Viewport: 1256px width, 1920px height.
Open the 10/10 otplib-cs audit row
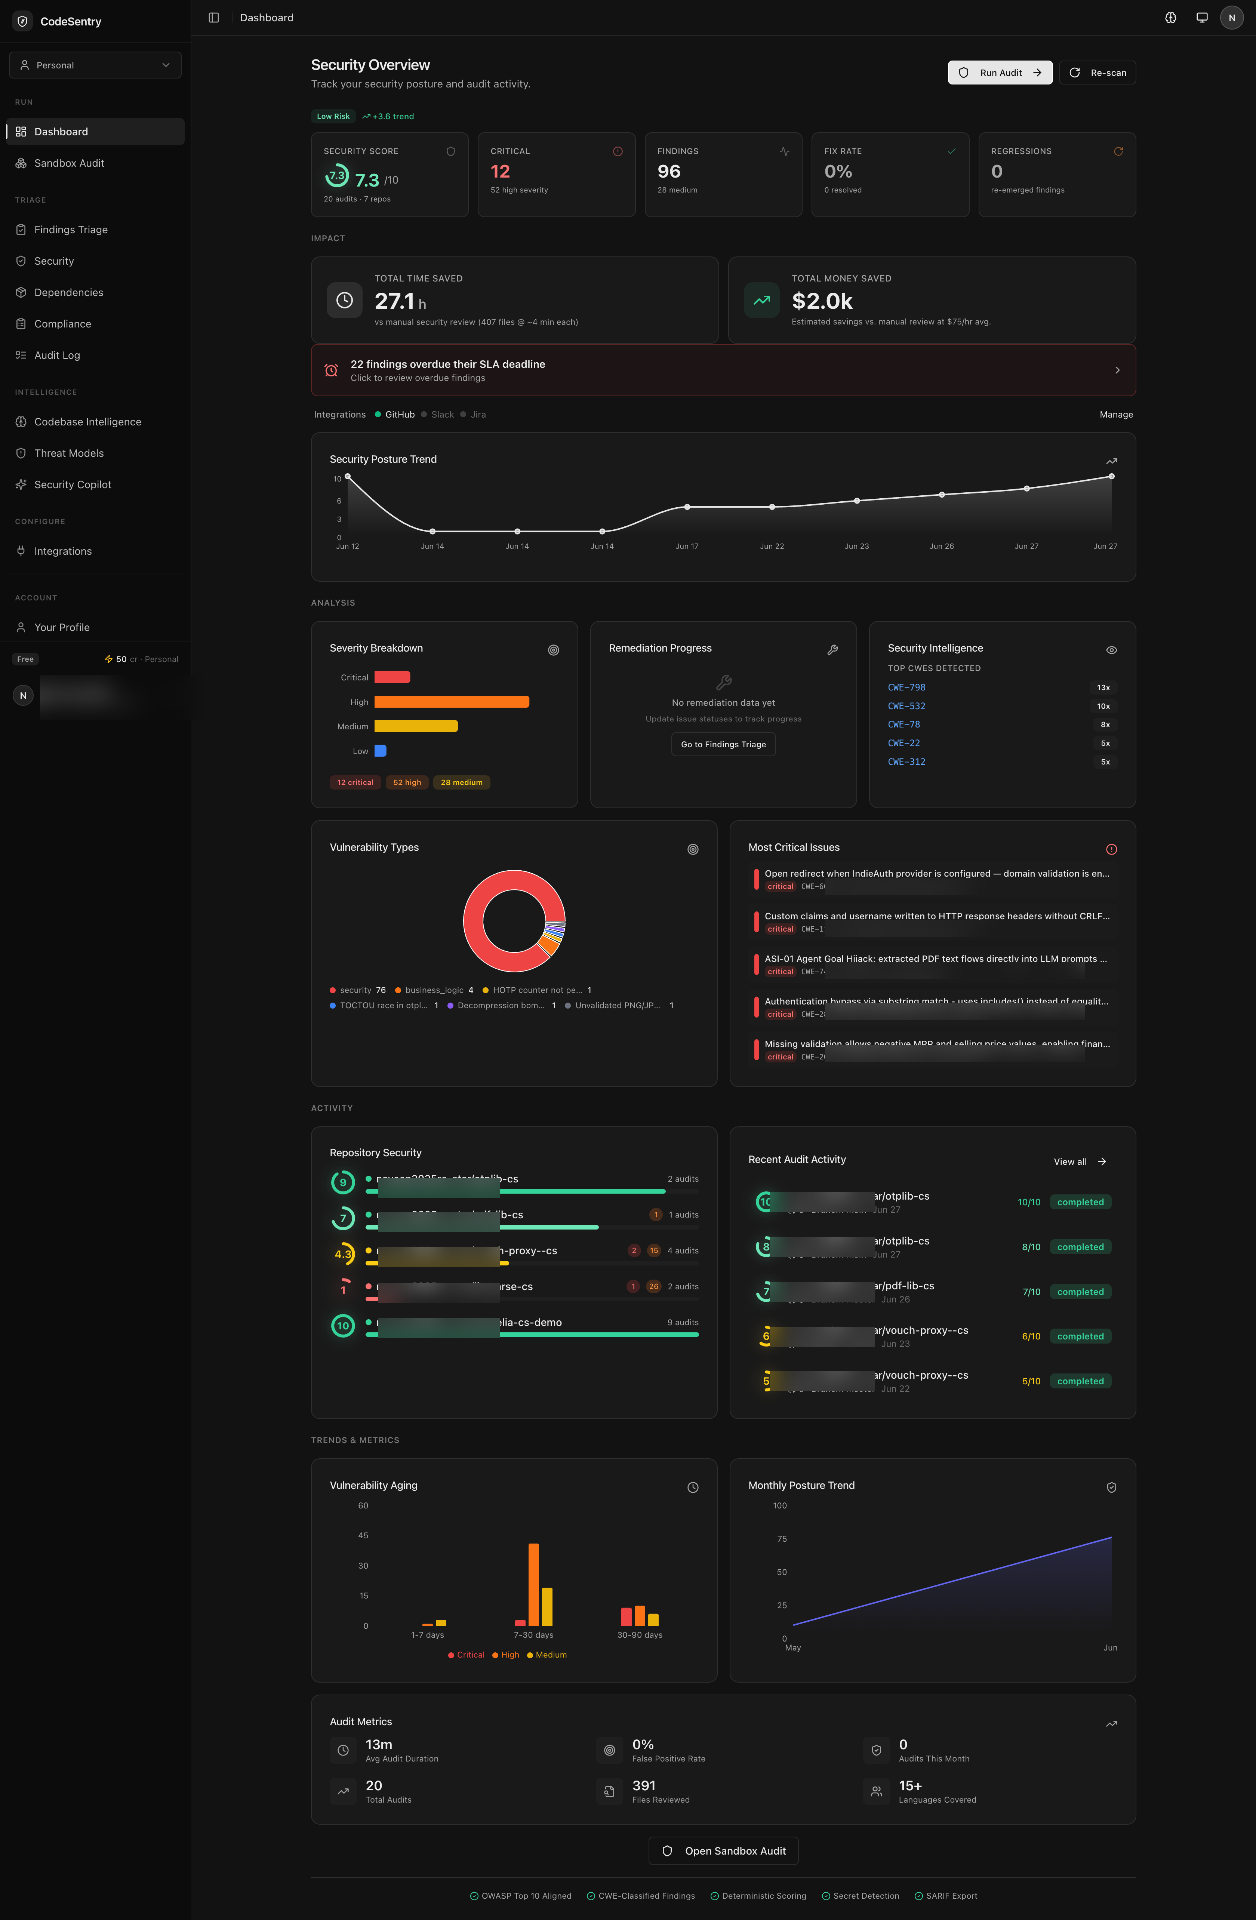pyautogui.click(x=933, y=1202)
